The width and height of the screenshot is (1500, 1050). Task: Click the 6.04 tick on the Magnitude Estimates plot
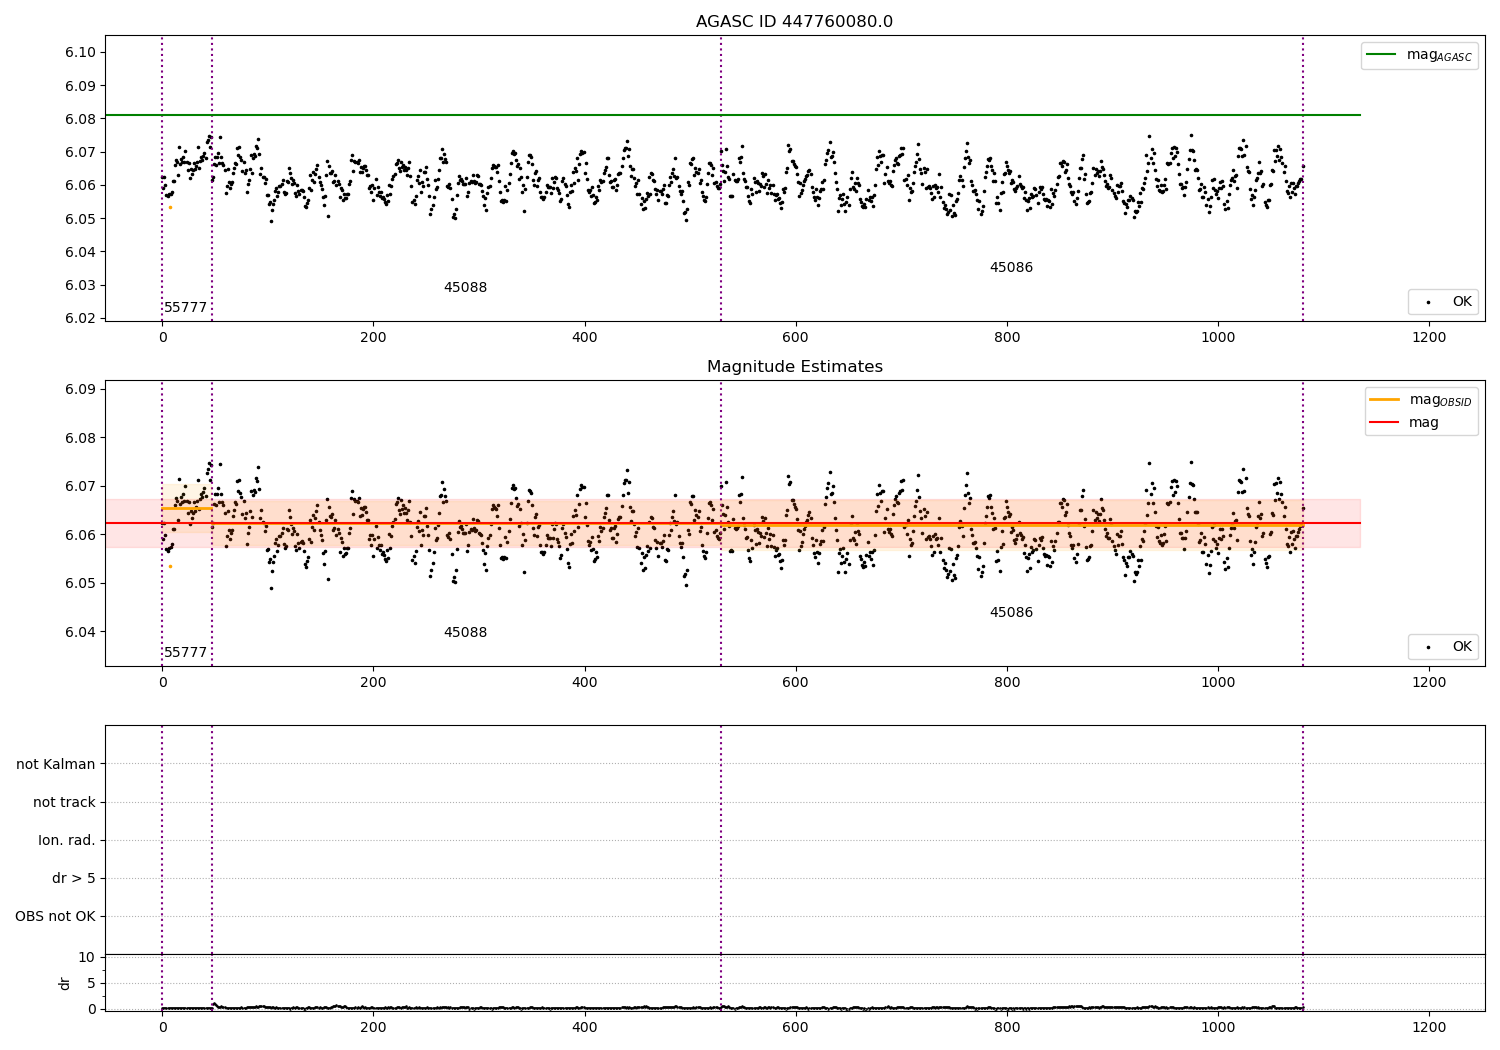pyautogui.click(x=79, y=632)
